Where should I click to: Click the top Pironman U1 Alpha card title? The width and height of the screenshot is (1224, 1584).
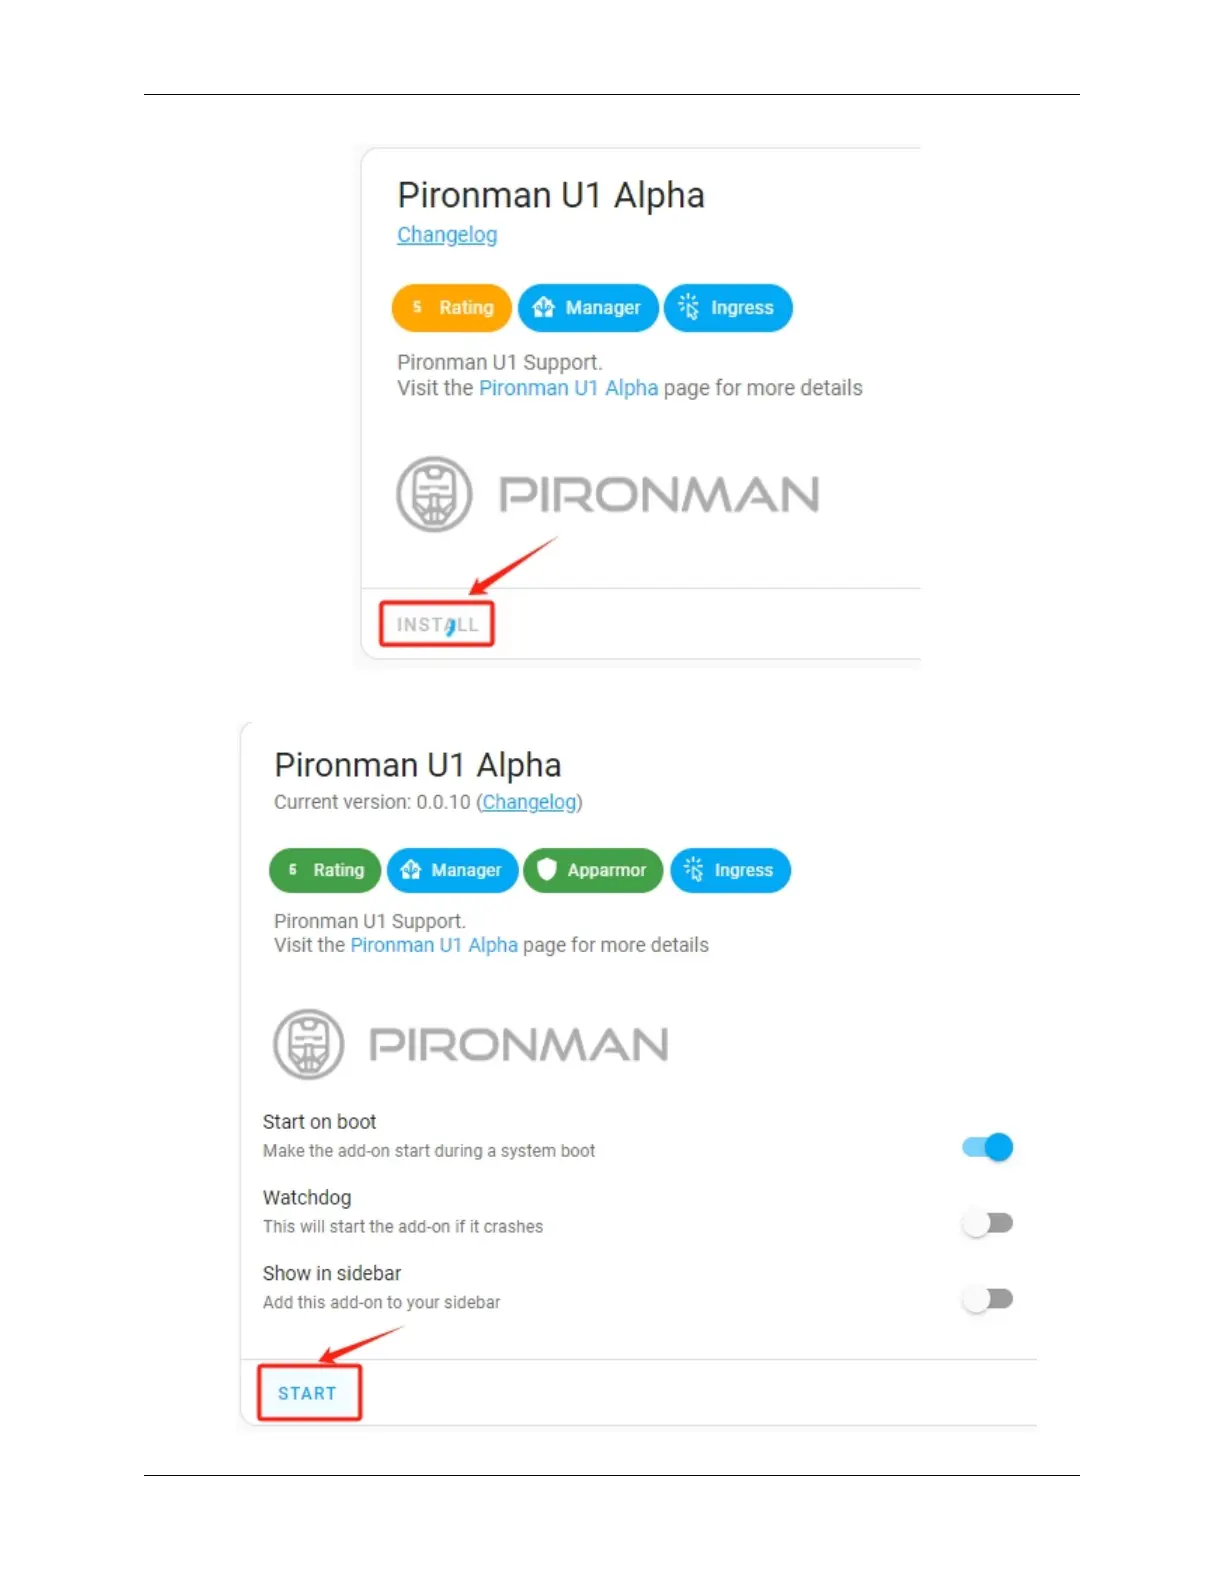click(x=550, y=195)
